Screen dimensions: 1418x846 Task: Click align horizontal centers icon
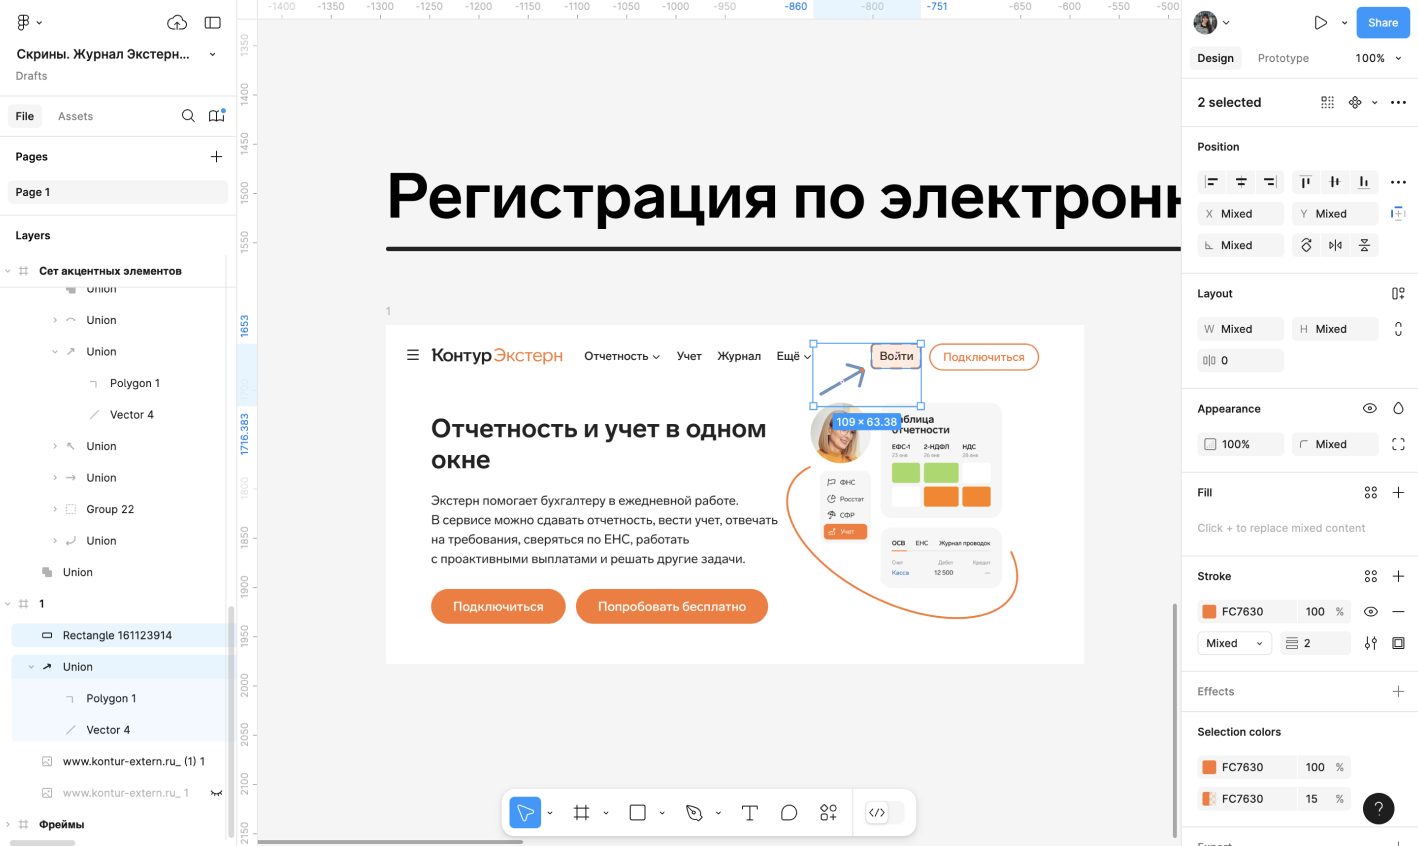pyautogui.click(x=1241, y=182)
